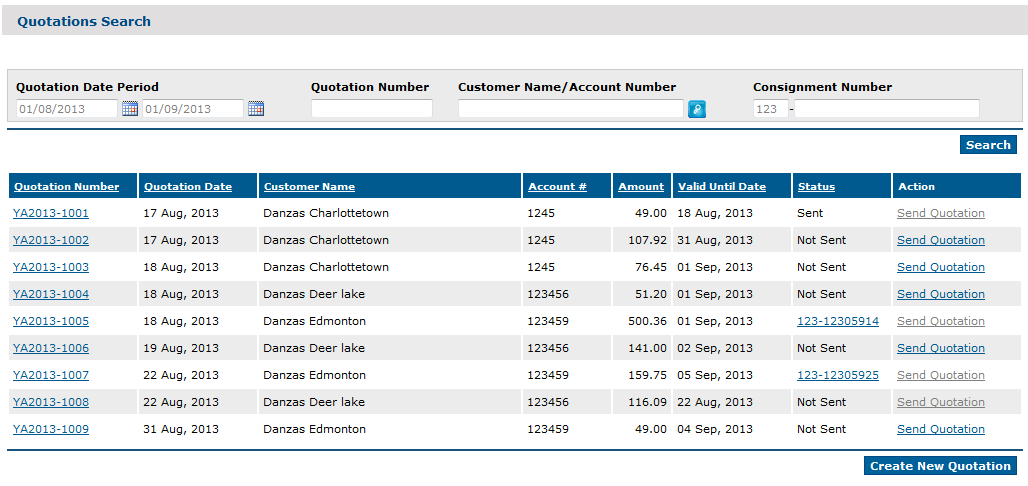Sort table by Quotation Number header
Screen dimensions: 1028x486
67,187
